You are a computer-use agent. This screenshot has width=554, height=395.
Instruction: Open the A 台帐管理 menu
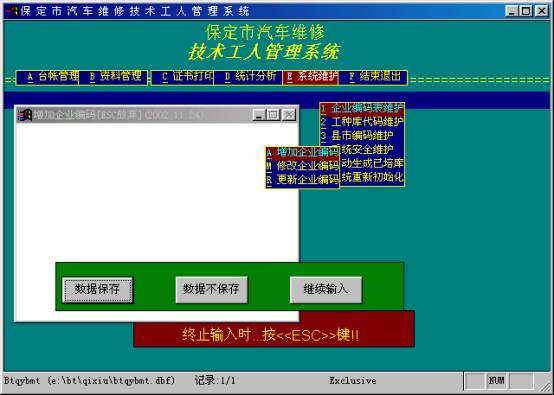[48, 77]
